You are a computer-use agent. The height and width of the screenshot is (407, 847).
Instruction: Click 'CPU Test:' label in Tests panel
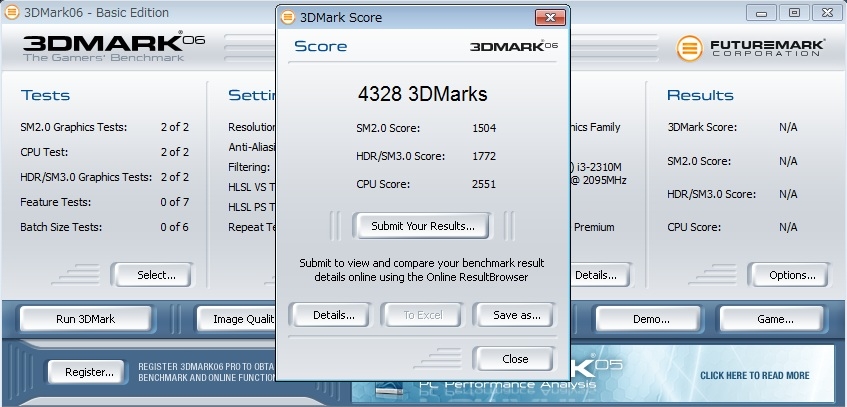tap(44, 152)
